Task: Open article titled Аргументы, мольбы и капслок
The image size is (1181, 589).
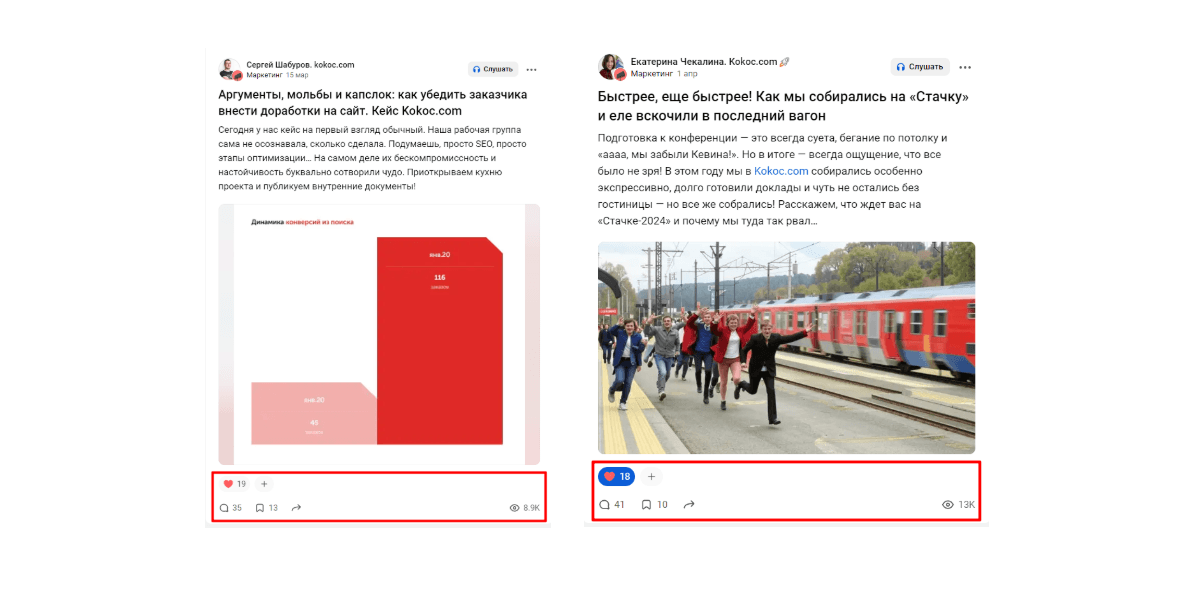Action: 372,102
